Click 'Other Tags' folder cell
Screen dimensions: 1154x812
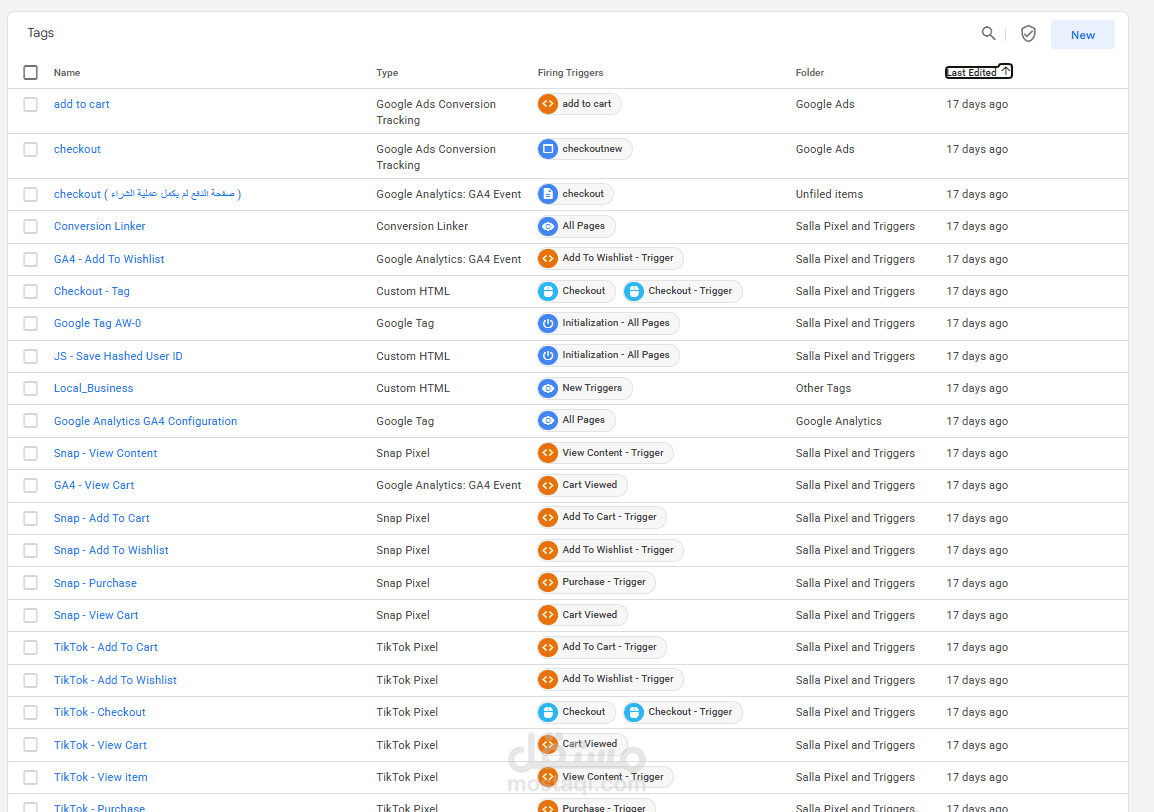(823, 388)
